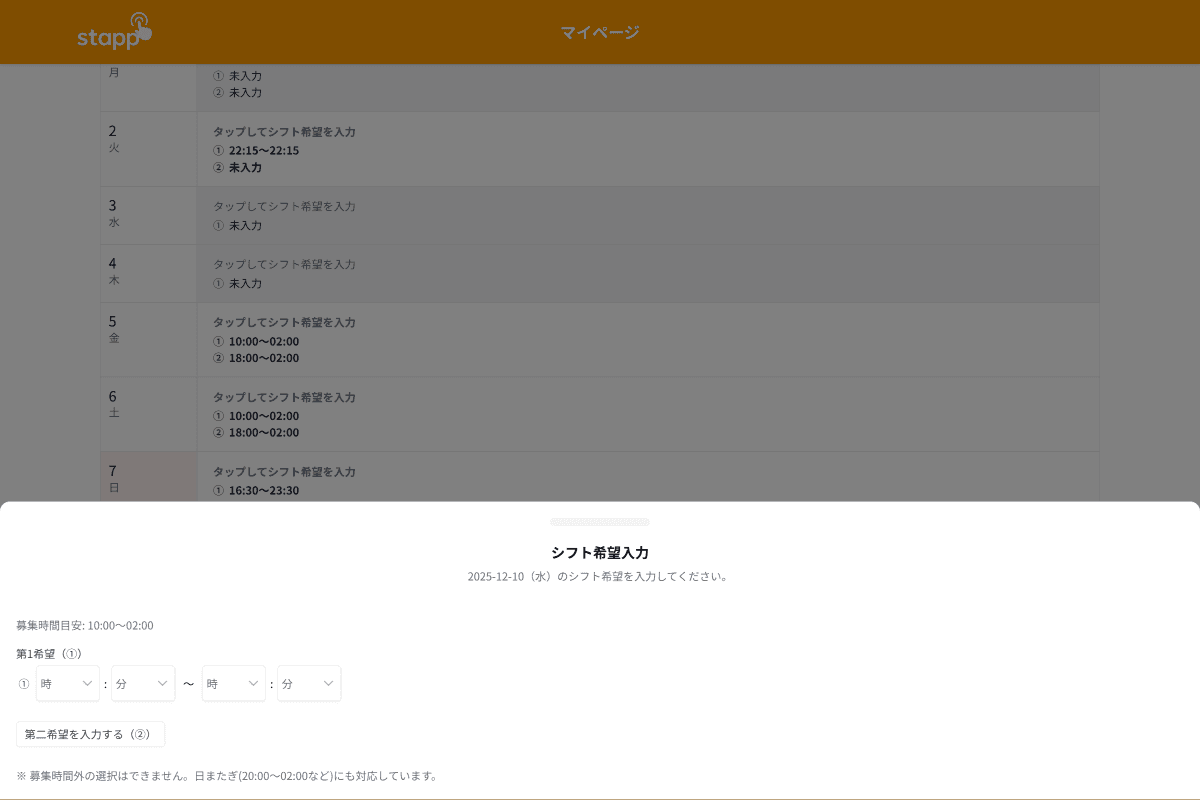1200x800 pixels.
Task: Click the drag handle atop the shift input sheet
Action: coord(600,521)
